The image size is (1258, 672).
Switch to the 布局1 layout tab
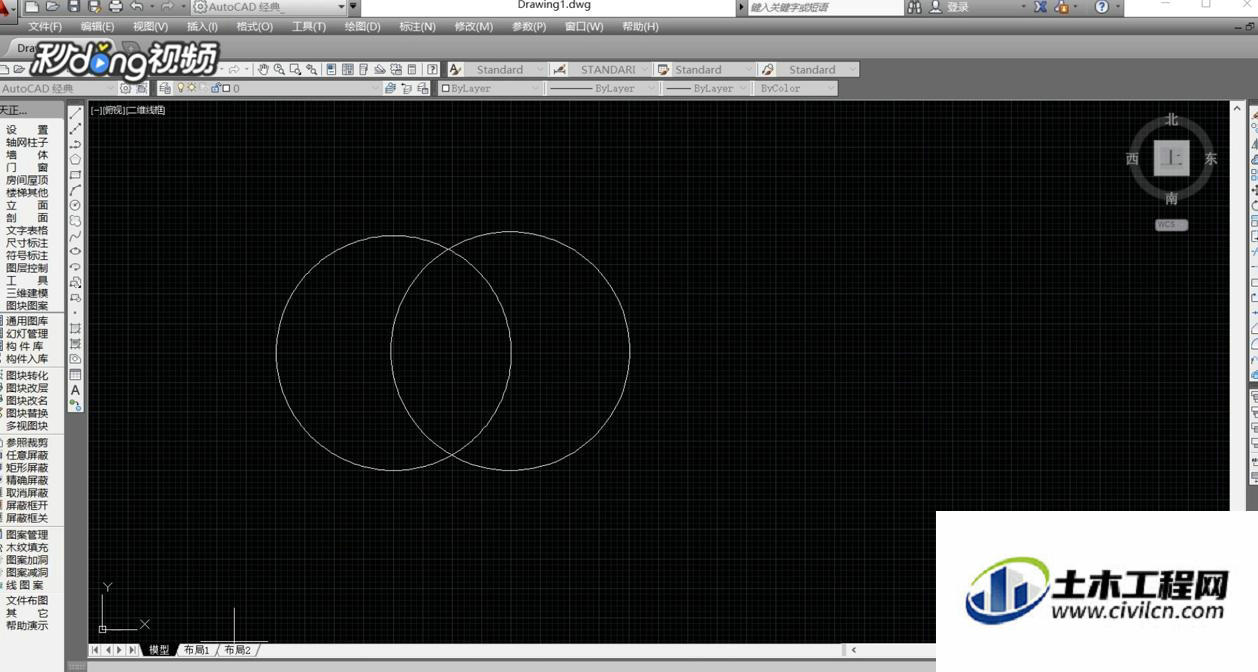[x=196, y=650]
